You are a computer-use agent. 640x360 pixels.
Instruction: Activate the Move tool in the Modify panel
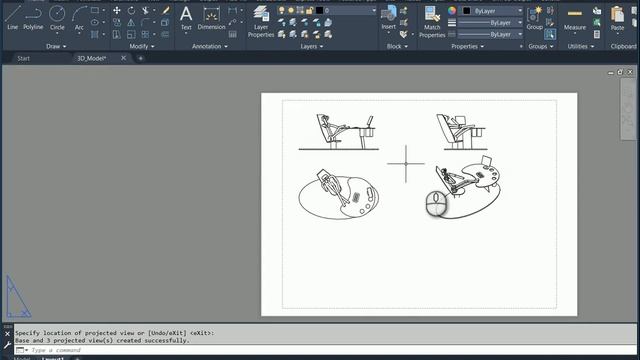point(117,10)
